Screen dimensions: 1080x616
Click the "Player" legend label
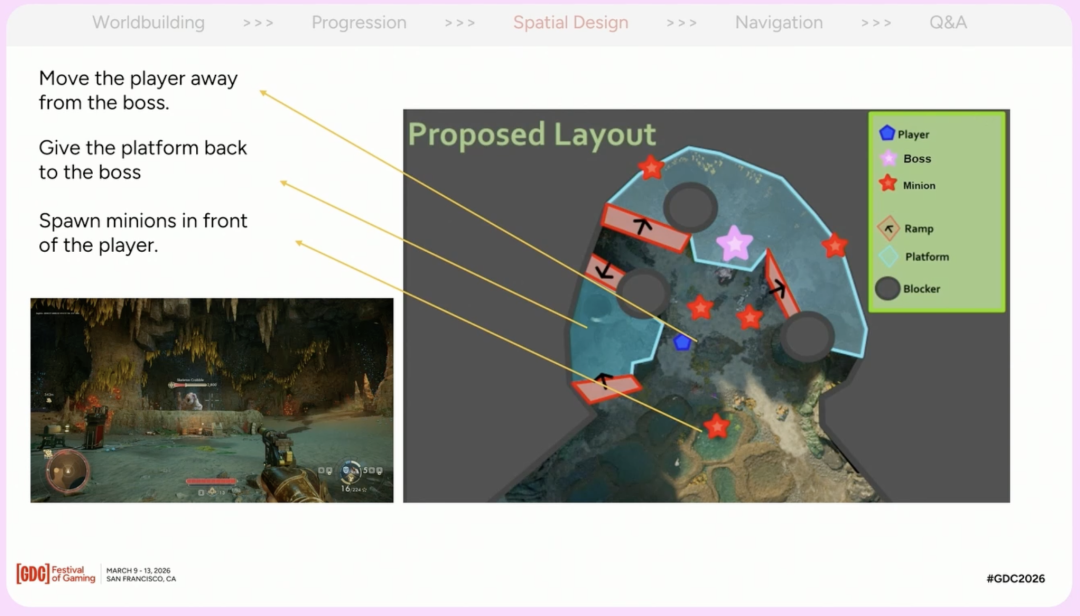point(913,134)
